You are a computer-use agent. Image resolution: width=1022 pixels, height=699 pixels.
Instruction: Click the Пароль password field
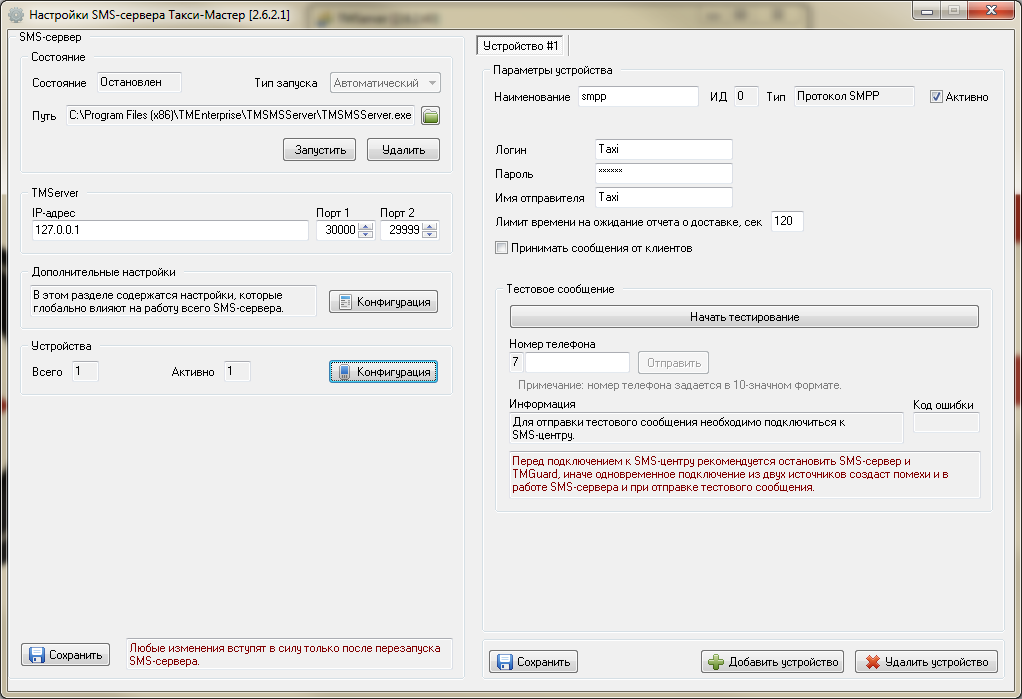pos(664,173)
